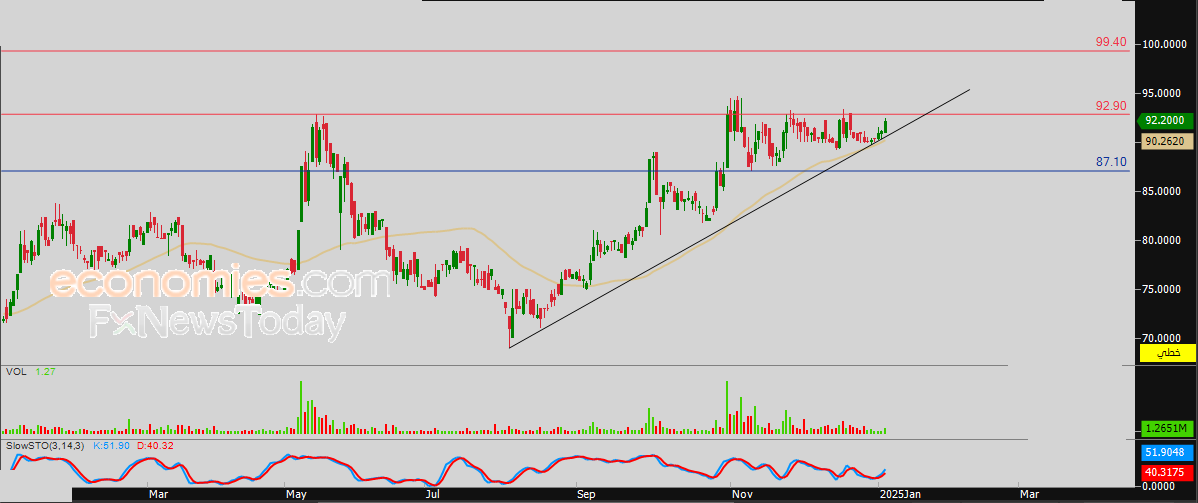Viewport: 1198px width, 503px height.
Task: Click the K:51.90 stochastic value
Action: point(110,445)
